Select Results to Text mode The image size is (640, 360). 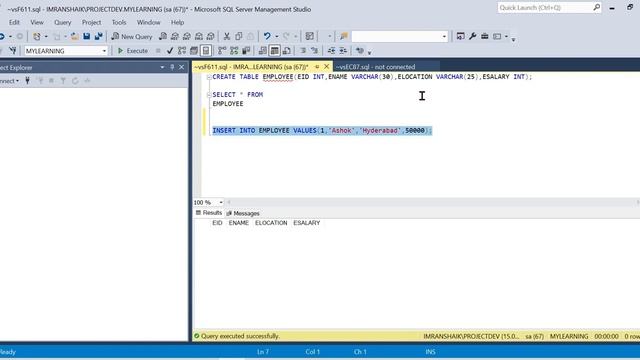point(262,51)
